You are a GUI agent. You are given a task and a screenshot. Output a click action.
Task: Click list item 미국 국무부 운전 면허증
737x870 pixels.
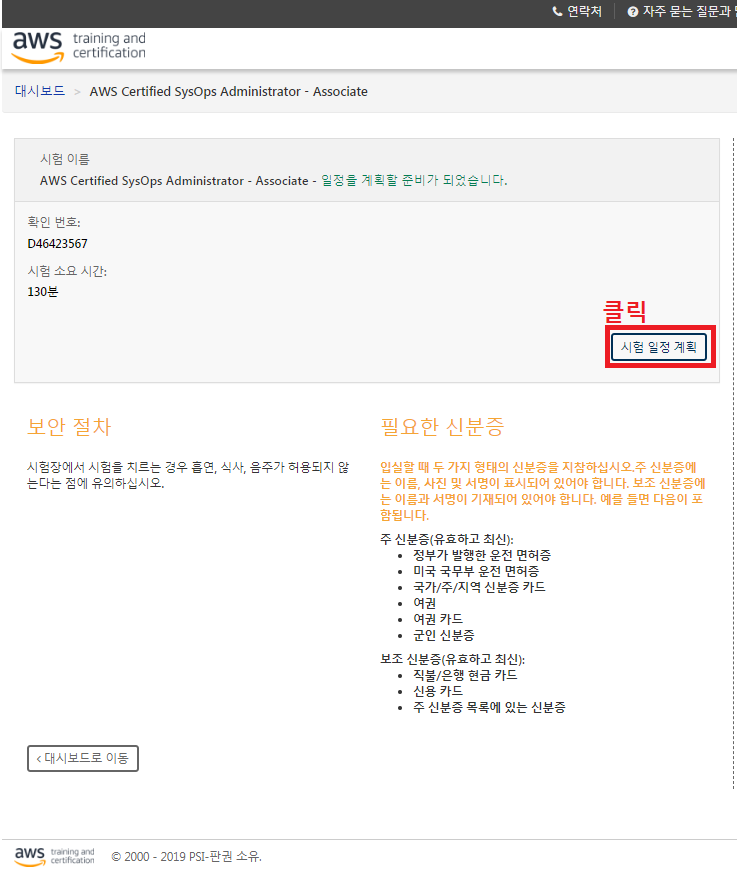[476, 571]
